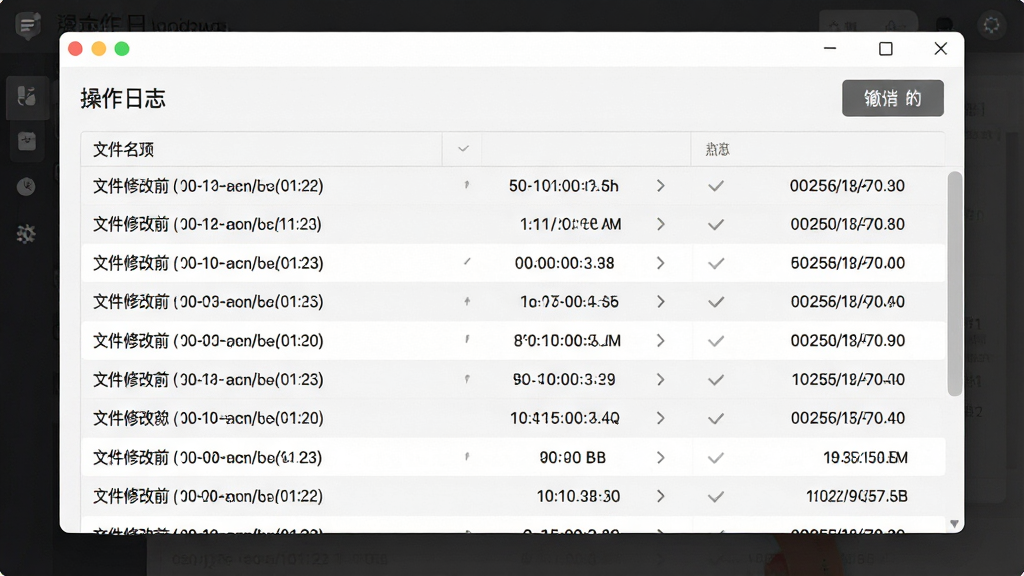Viewport: 1024px width, 576px height.
Task: Open the table header dropdown chevron
Action: (463, 149)
